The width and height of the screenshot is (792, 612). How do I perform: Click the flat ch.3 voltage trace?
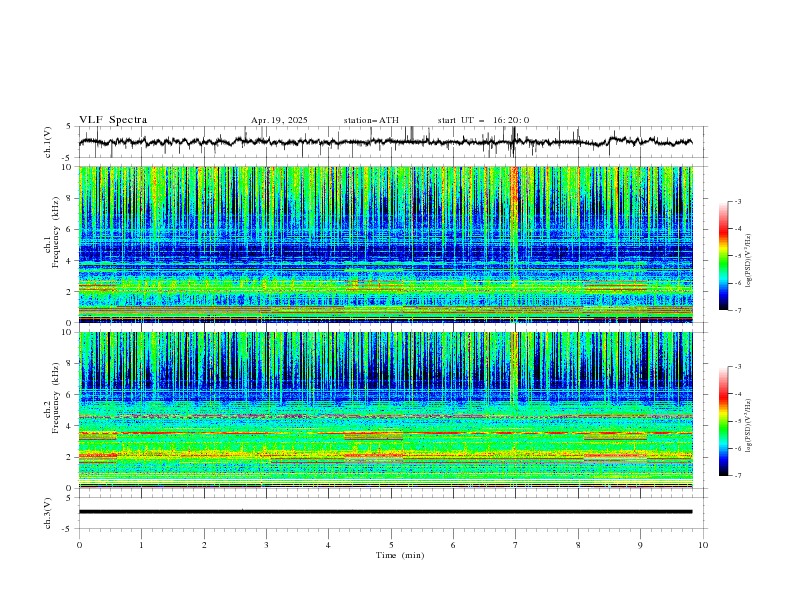[385, 512]
